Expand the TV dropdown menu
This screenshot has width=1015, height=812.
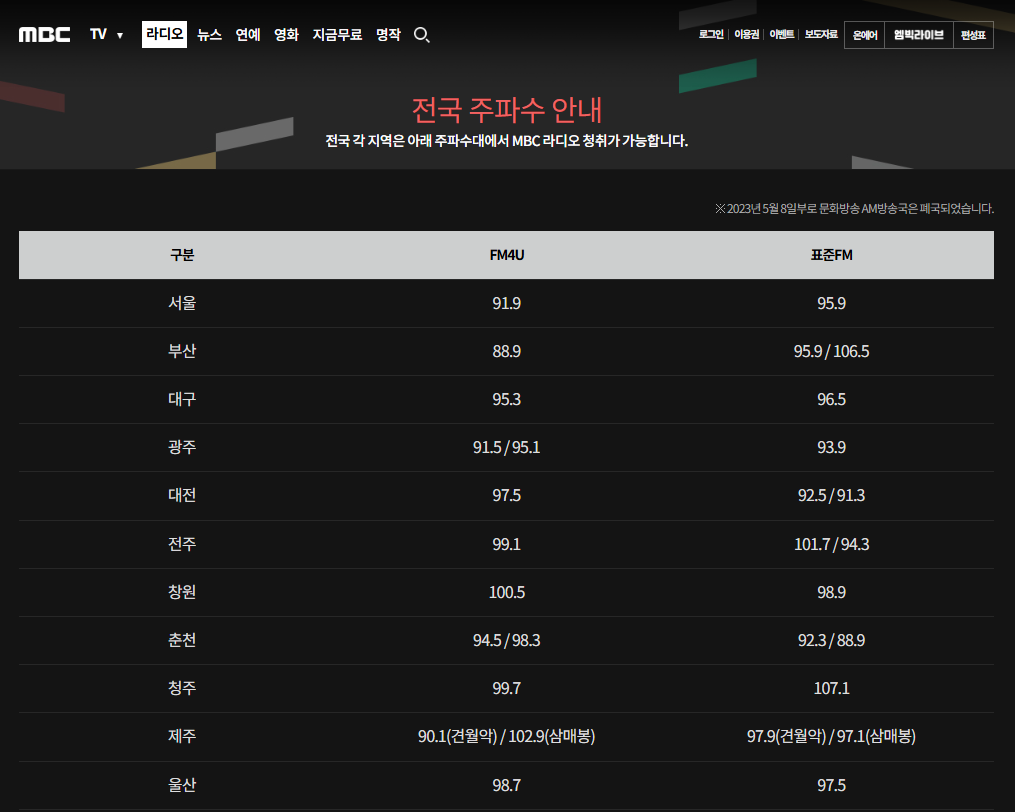coord(106,35)
